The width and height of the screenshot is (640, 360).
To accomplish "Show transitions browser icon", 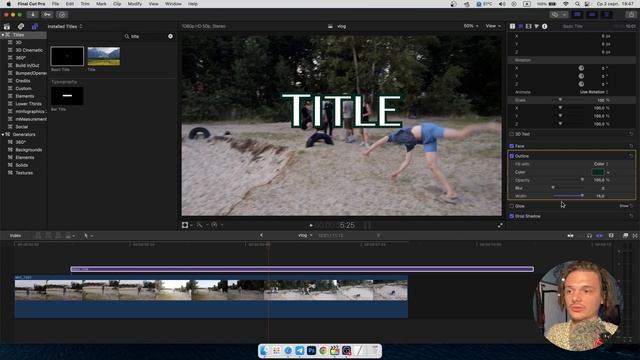I will coord(635,236).
